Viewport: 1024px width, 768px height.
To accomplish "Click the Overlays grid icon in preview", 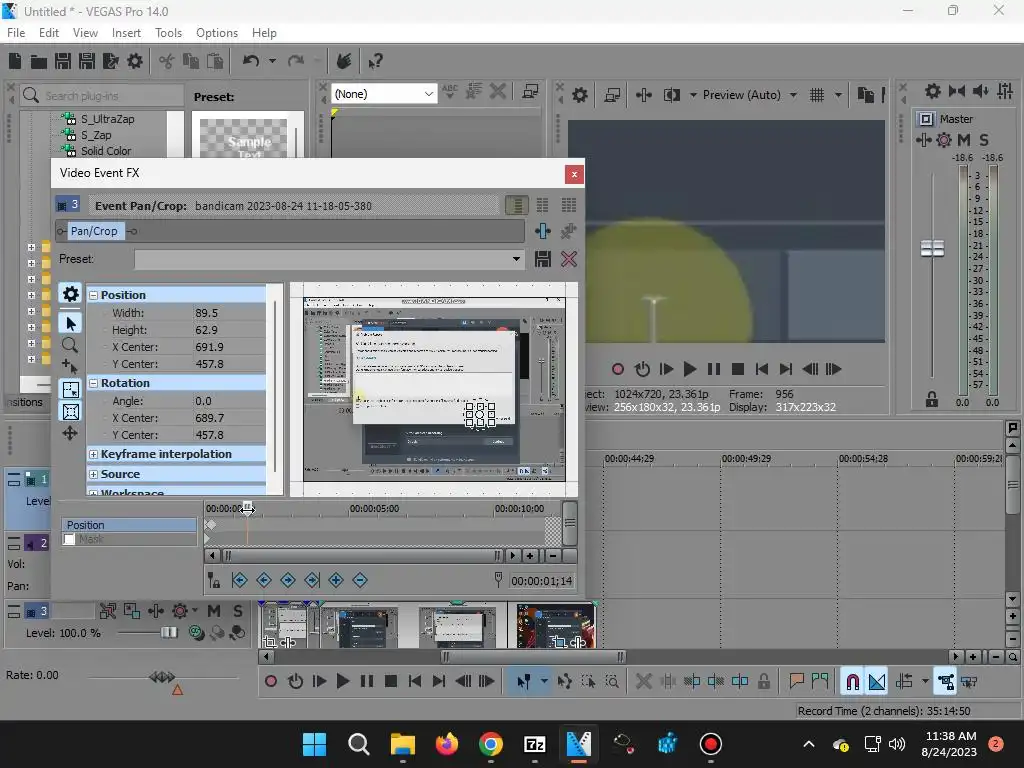I will pos(817,95).
